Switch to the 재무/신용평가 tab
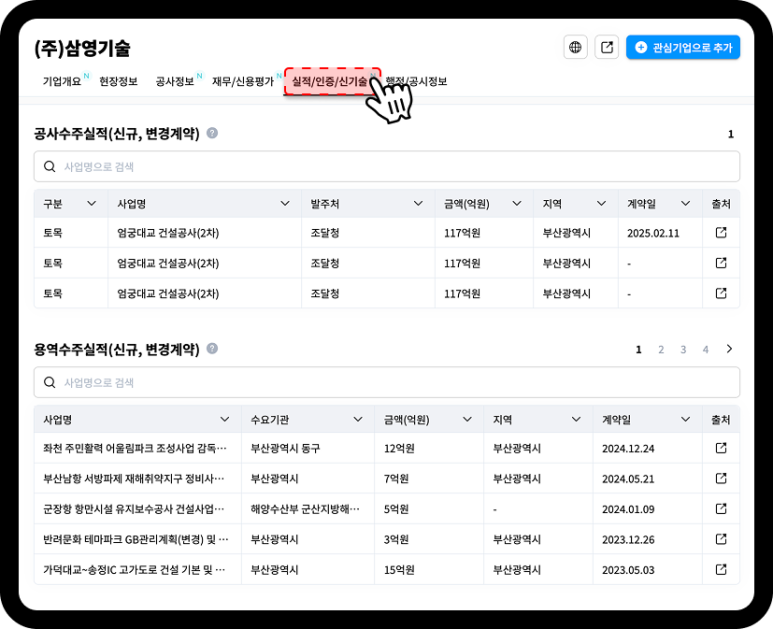The height and width of the screenshot is (629, 773). tap(243, 81)
